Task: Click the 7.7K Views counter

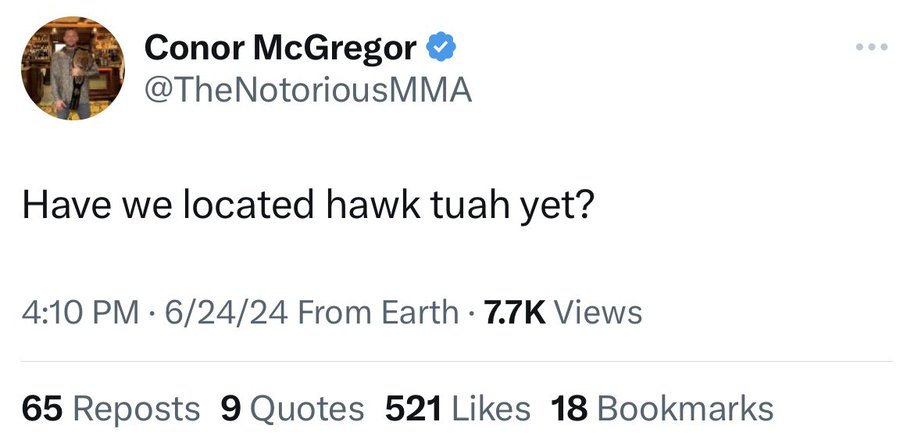Action: point(563,313)
